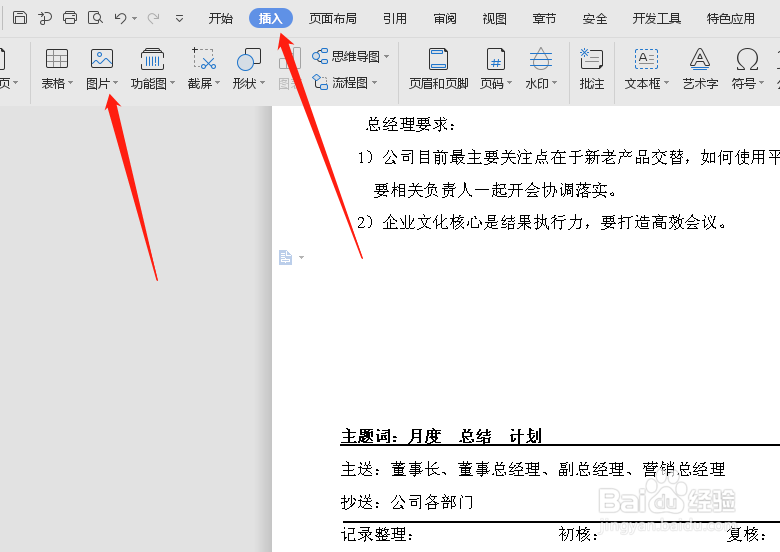Click the Save icon in quick toolbar

(x=20, y=18)
